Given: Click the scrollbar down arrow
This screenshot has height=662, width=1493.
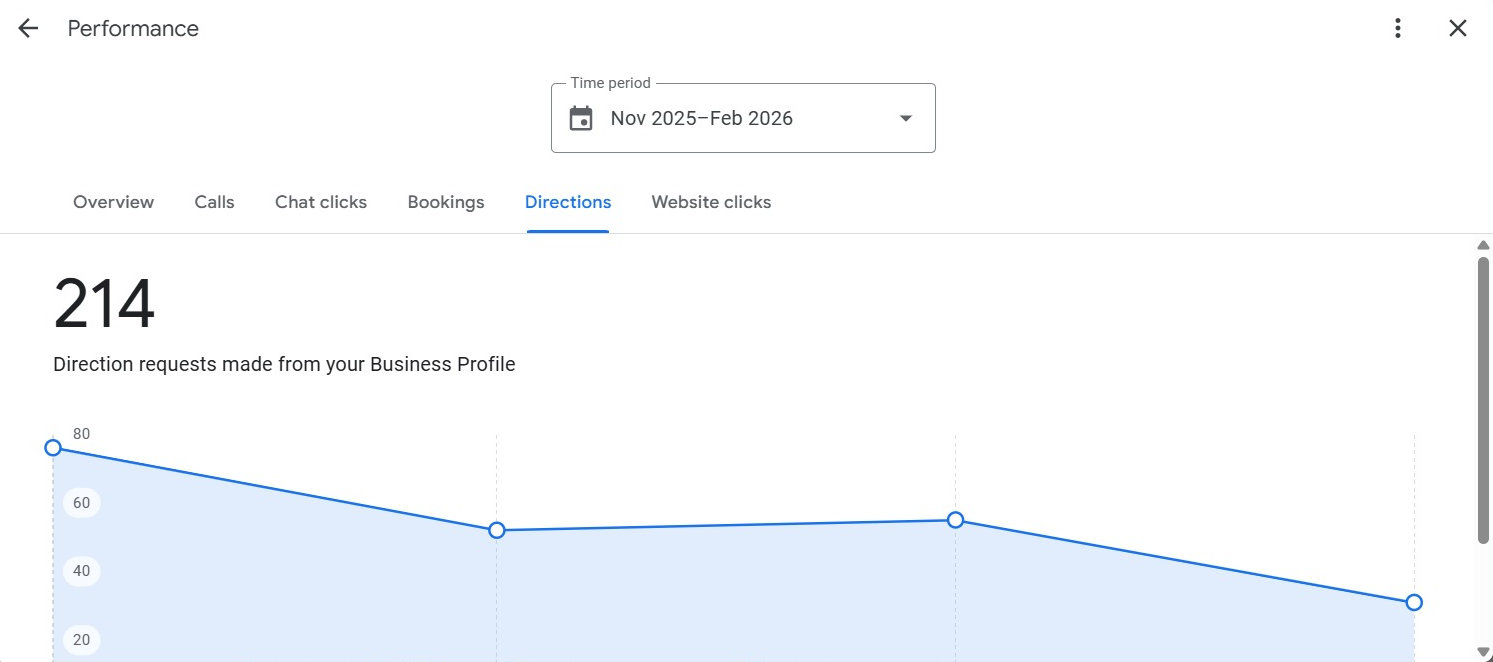Looking at the screenshot, I should coord(1484,652).
